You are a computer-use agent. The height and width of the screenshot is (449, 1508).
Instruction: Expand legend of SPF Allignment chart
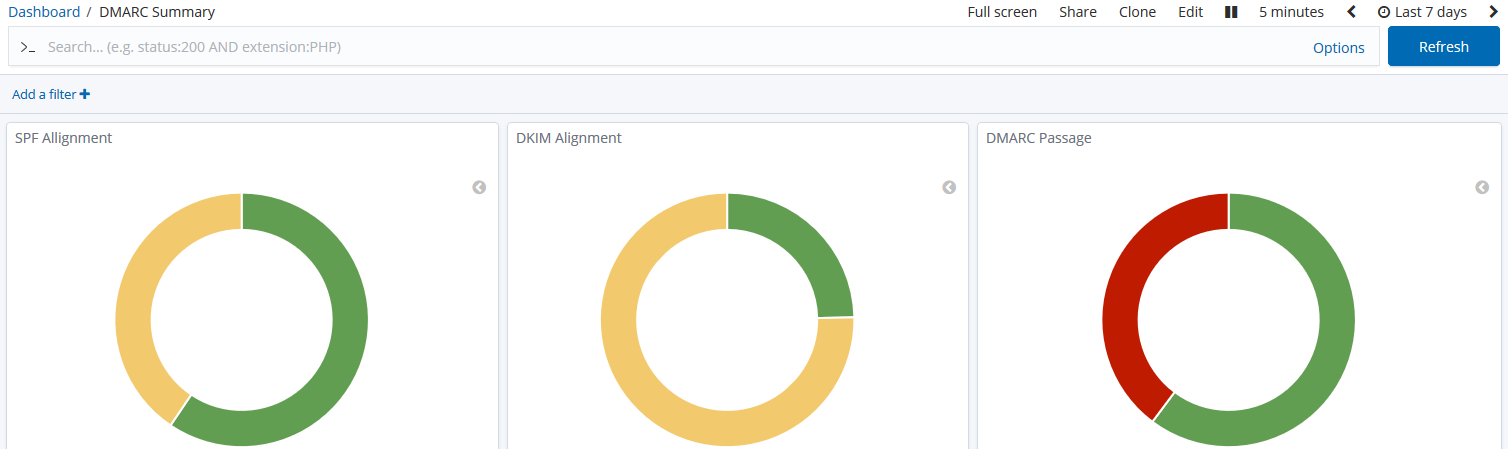479,187
